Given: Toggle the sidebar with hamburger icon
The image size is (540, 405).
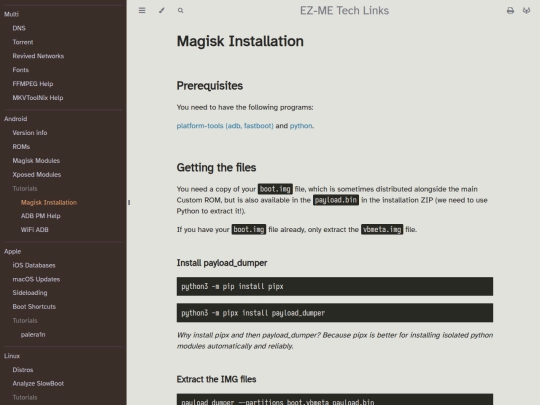Looking at the screenshot, I should pos(142,10).
